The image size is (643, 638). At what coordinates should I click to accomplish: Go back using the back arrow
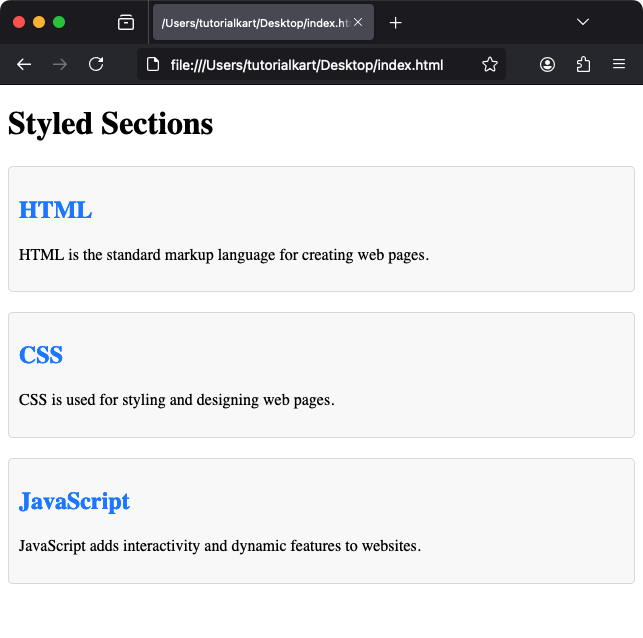[x=24, y=64]
